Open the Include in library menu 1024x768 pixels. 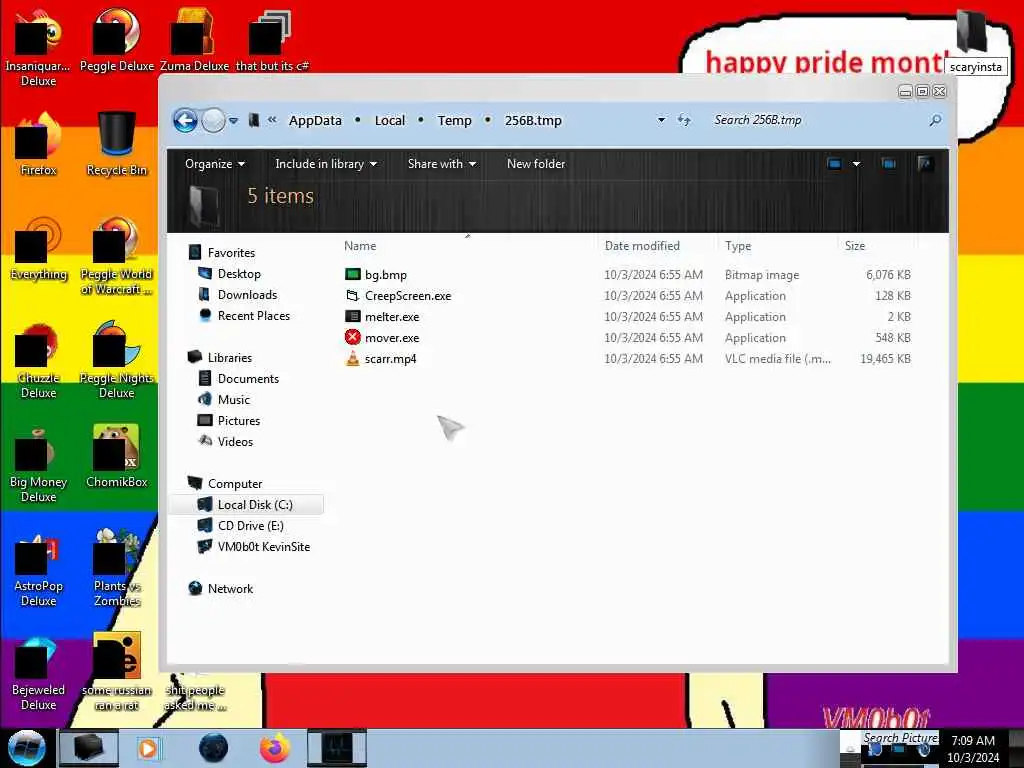click(x=326, y=164)
